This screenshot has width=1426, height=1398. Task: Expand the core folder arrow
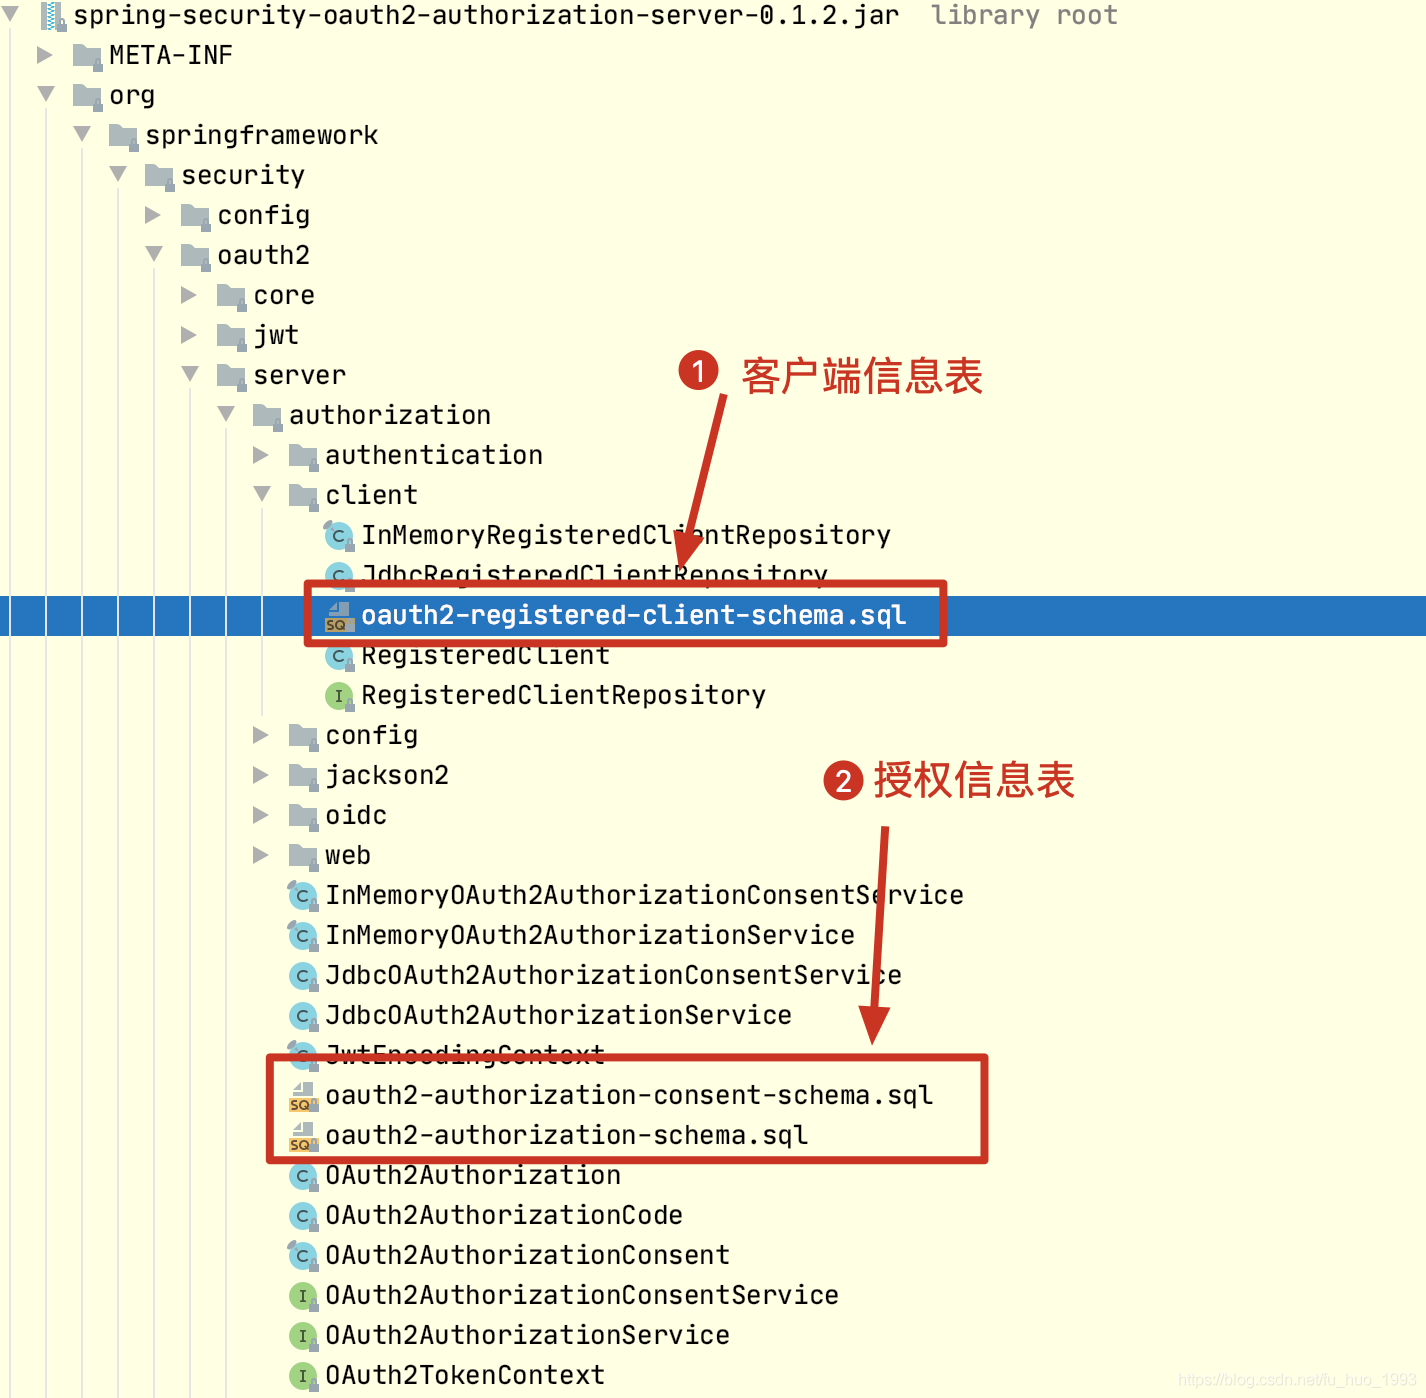[189, 294]
